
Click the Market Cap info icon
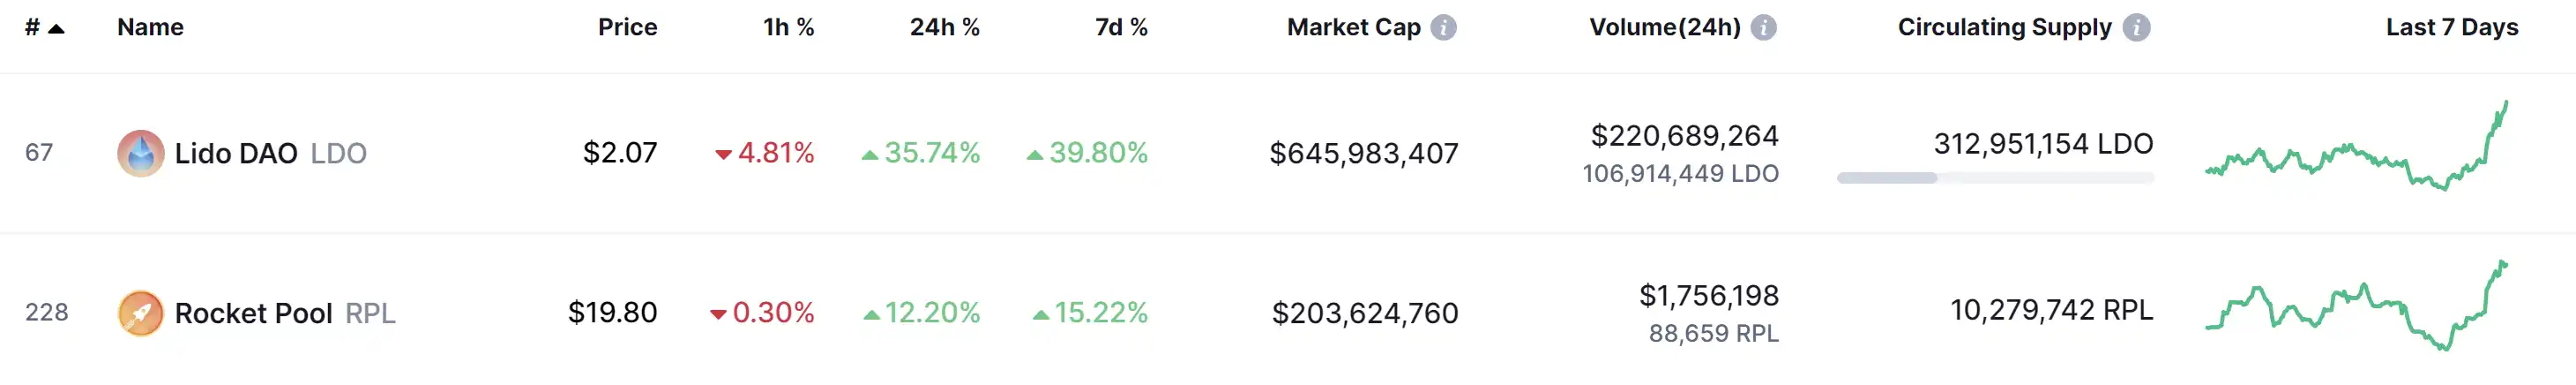[1443, 28]
